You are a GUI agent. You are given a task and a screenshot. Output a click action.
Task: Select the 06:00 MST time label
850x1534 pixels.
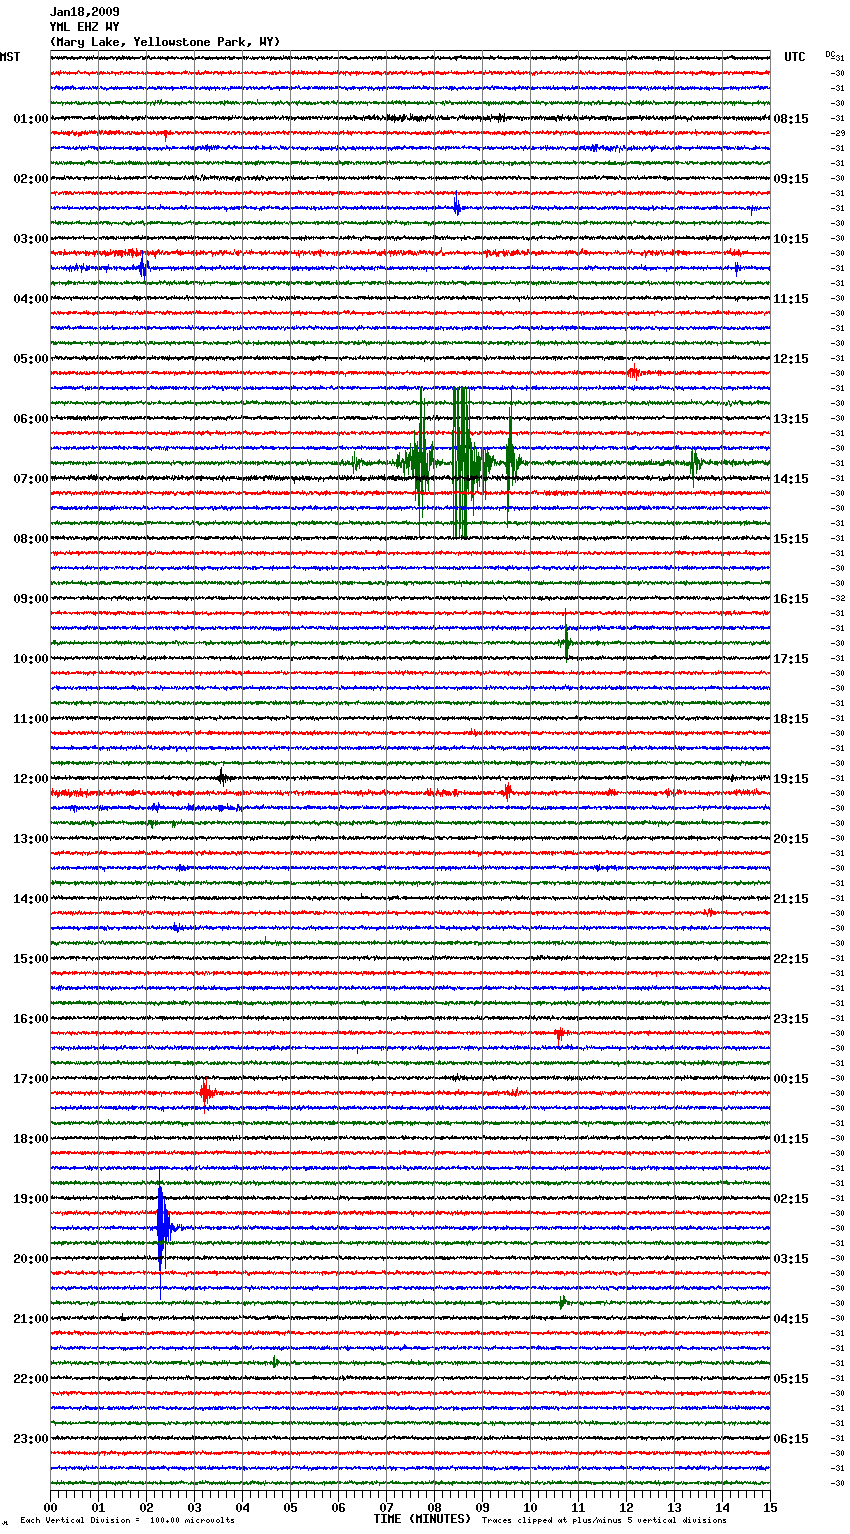point(31,419)
